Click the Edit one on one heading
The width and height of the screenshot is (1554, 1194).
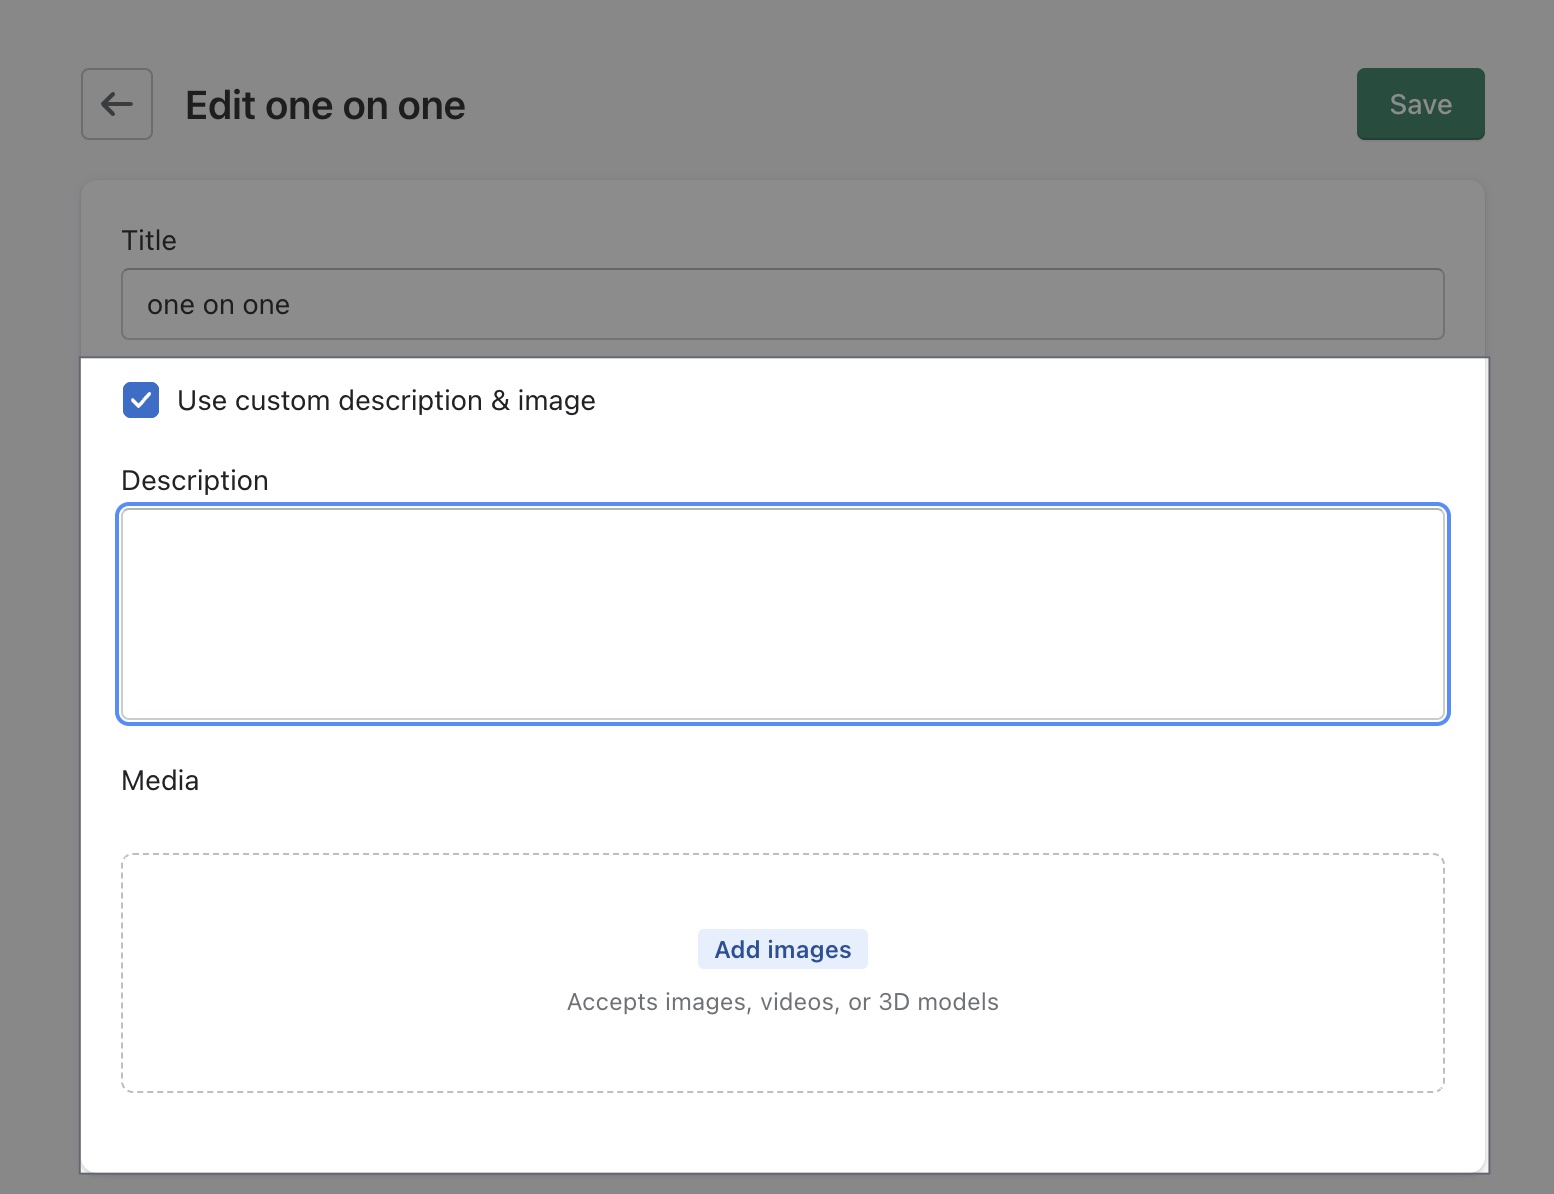325,104
